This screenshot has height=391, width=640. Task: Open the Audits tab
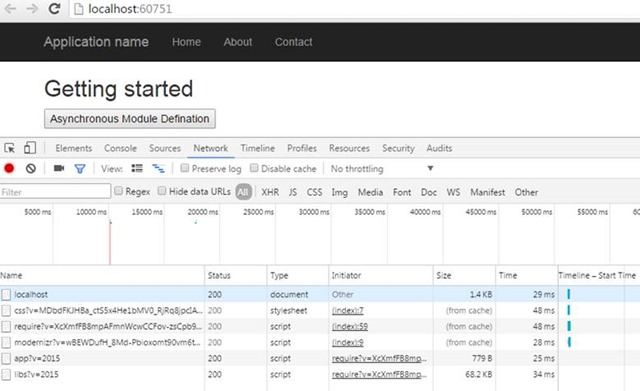[x=439, y=148]
